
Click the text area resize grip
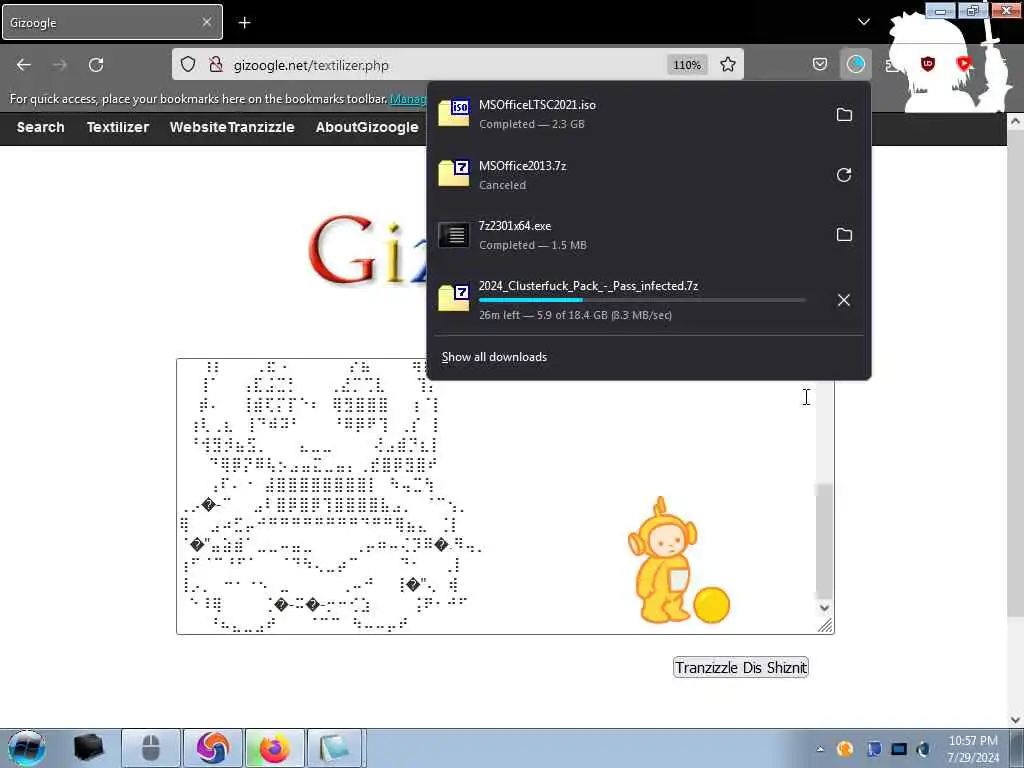pos(825,626)
